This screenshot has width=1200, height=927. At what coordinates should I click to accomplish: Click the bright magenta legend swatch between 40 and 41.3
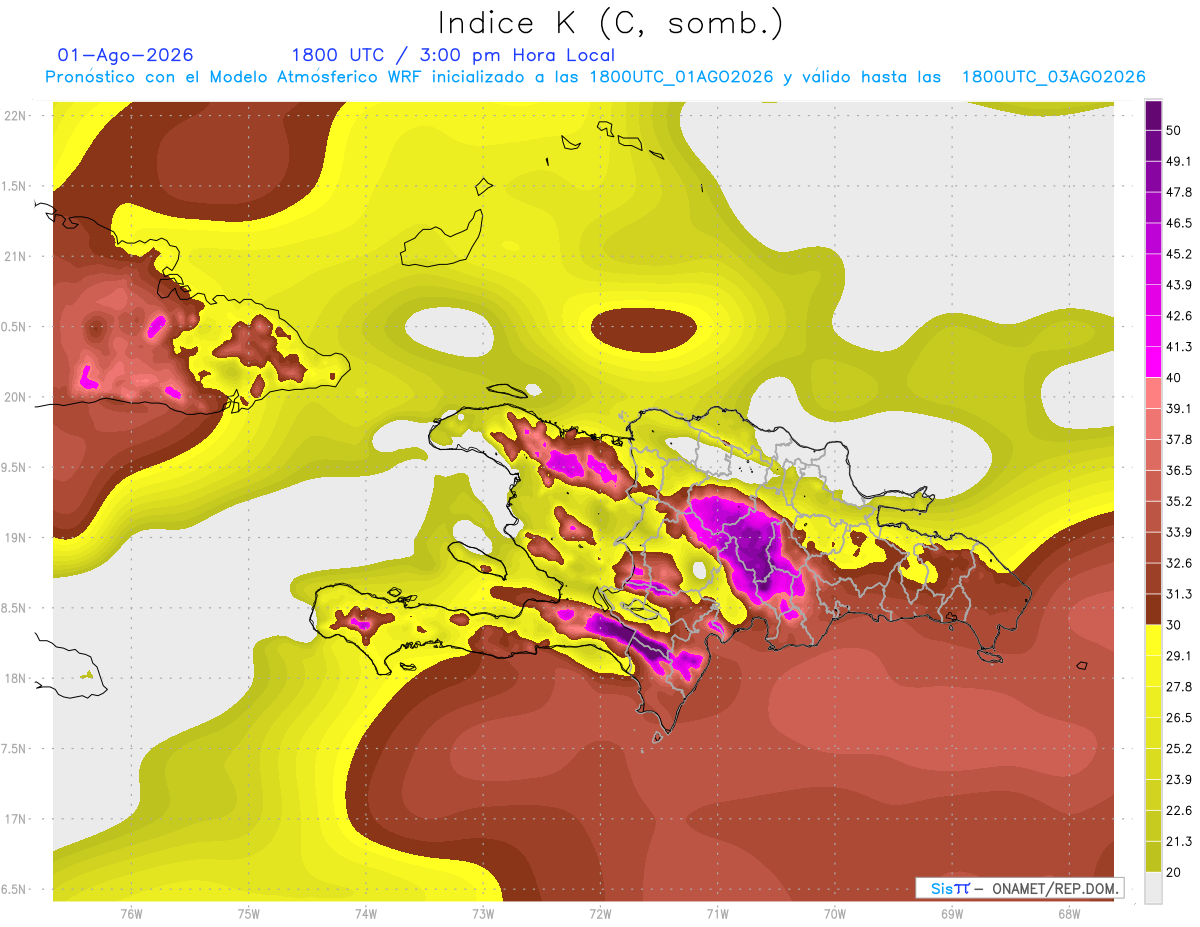pyautogui.click(x=1153, y=362)
